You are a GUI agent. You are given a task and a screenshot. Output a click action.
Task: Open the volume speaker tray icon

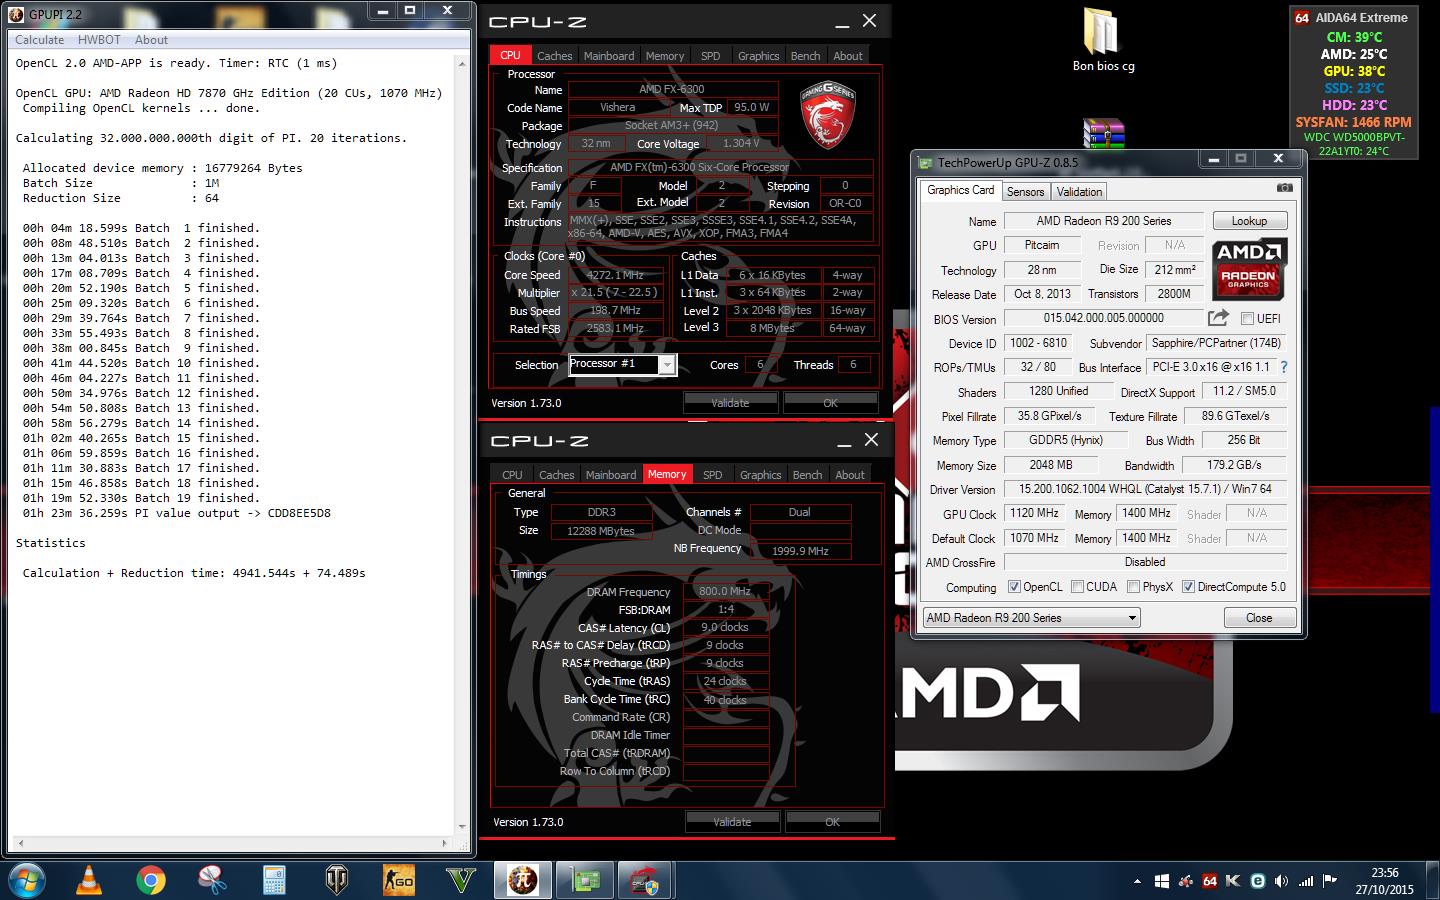click(x=1282, y=881)
